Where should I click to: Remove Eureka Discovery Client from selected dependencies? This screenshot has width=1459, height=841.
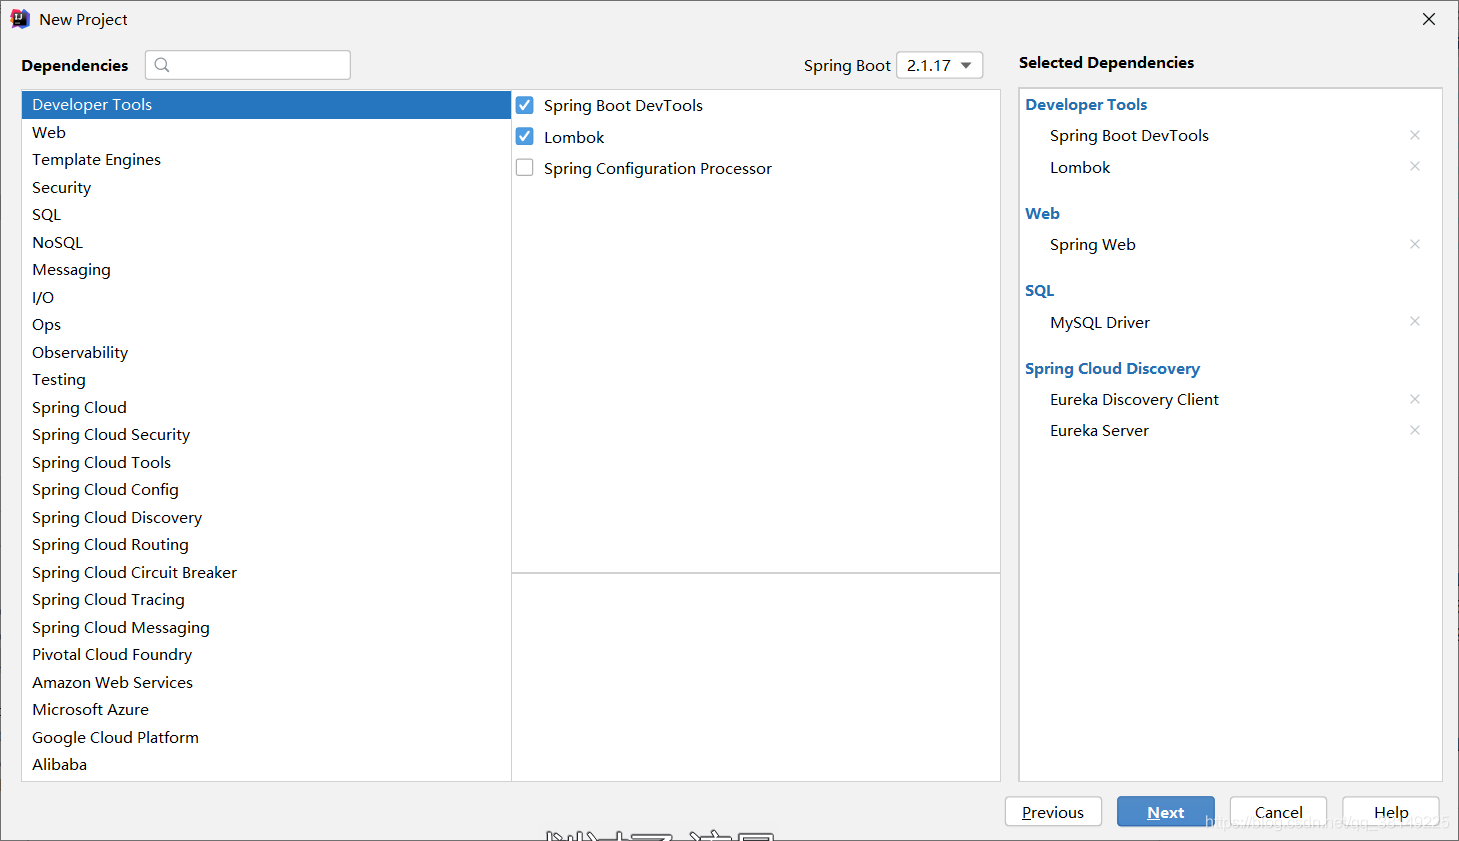click(x=1414, y=399)
